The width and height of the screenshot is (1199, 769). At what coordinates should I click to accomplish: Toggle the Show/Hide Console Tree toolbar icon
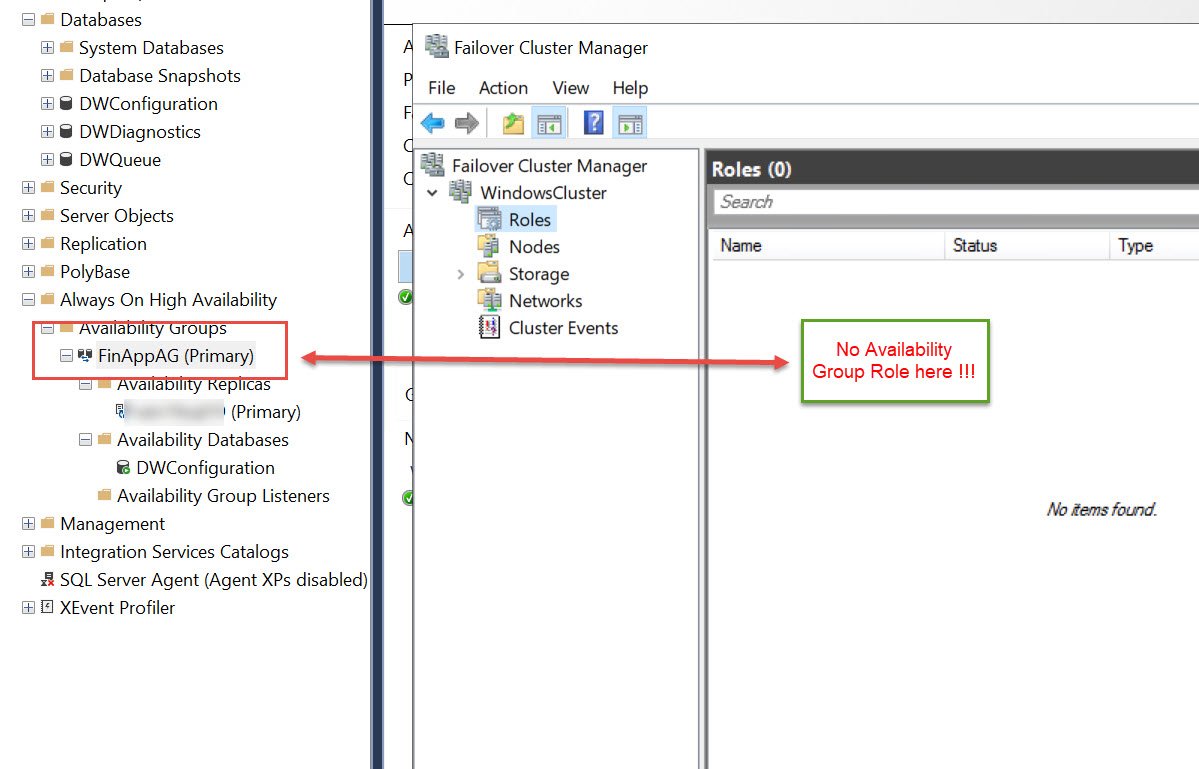point(549,123)
